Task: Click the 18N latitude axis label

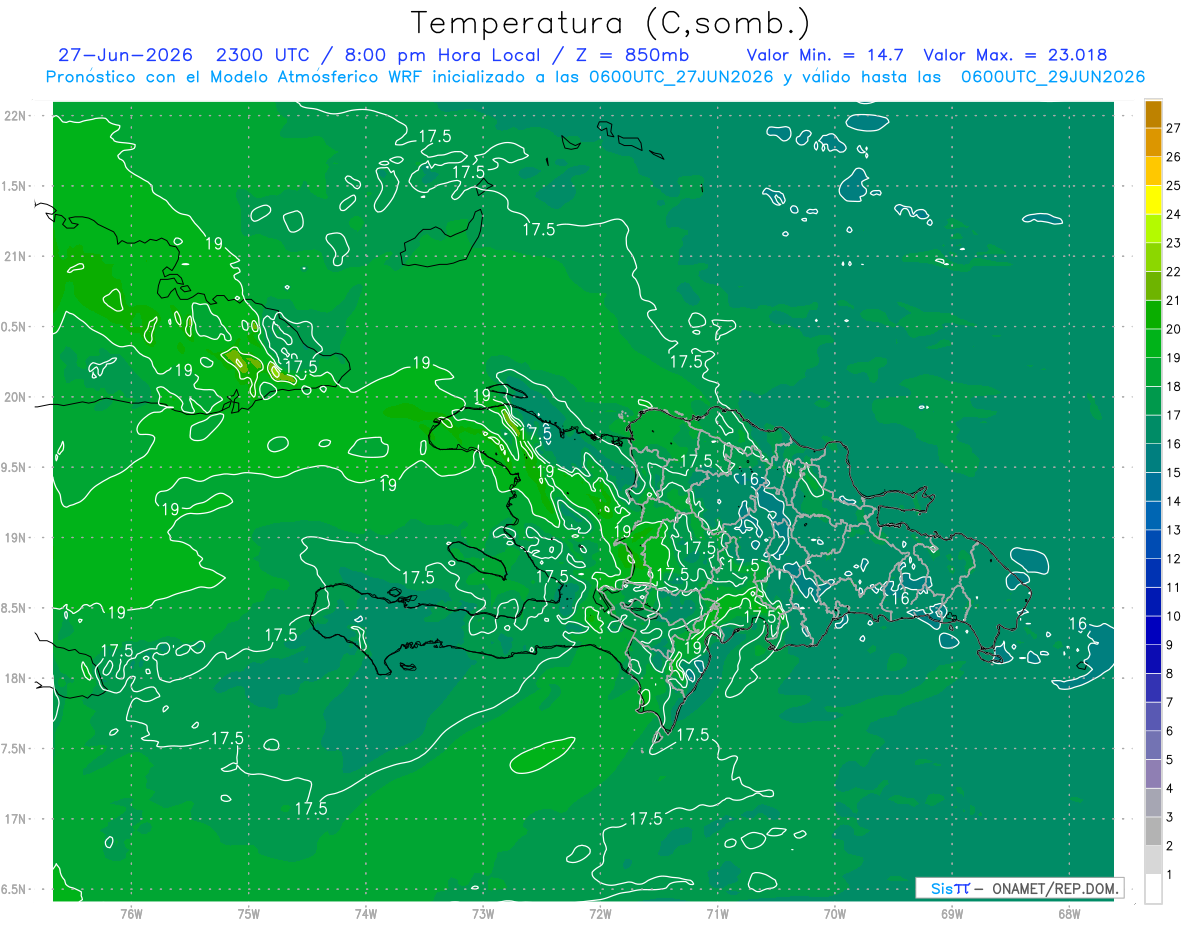Action: 16,678
